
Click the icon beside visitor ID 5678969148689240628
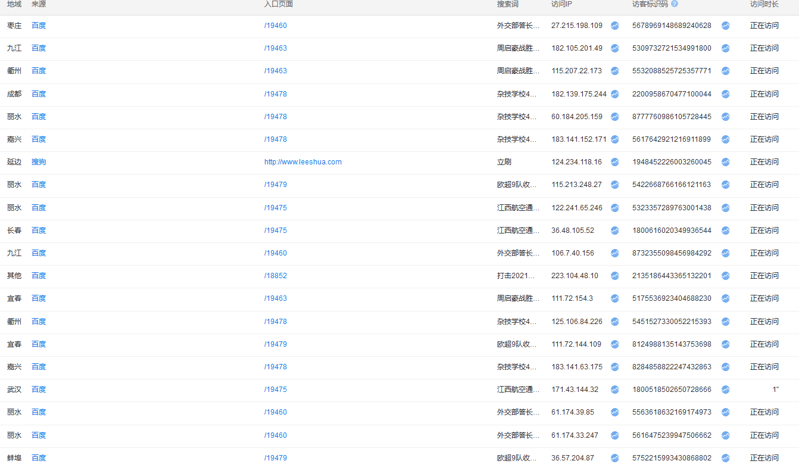point(725,26)
